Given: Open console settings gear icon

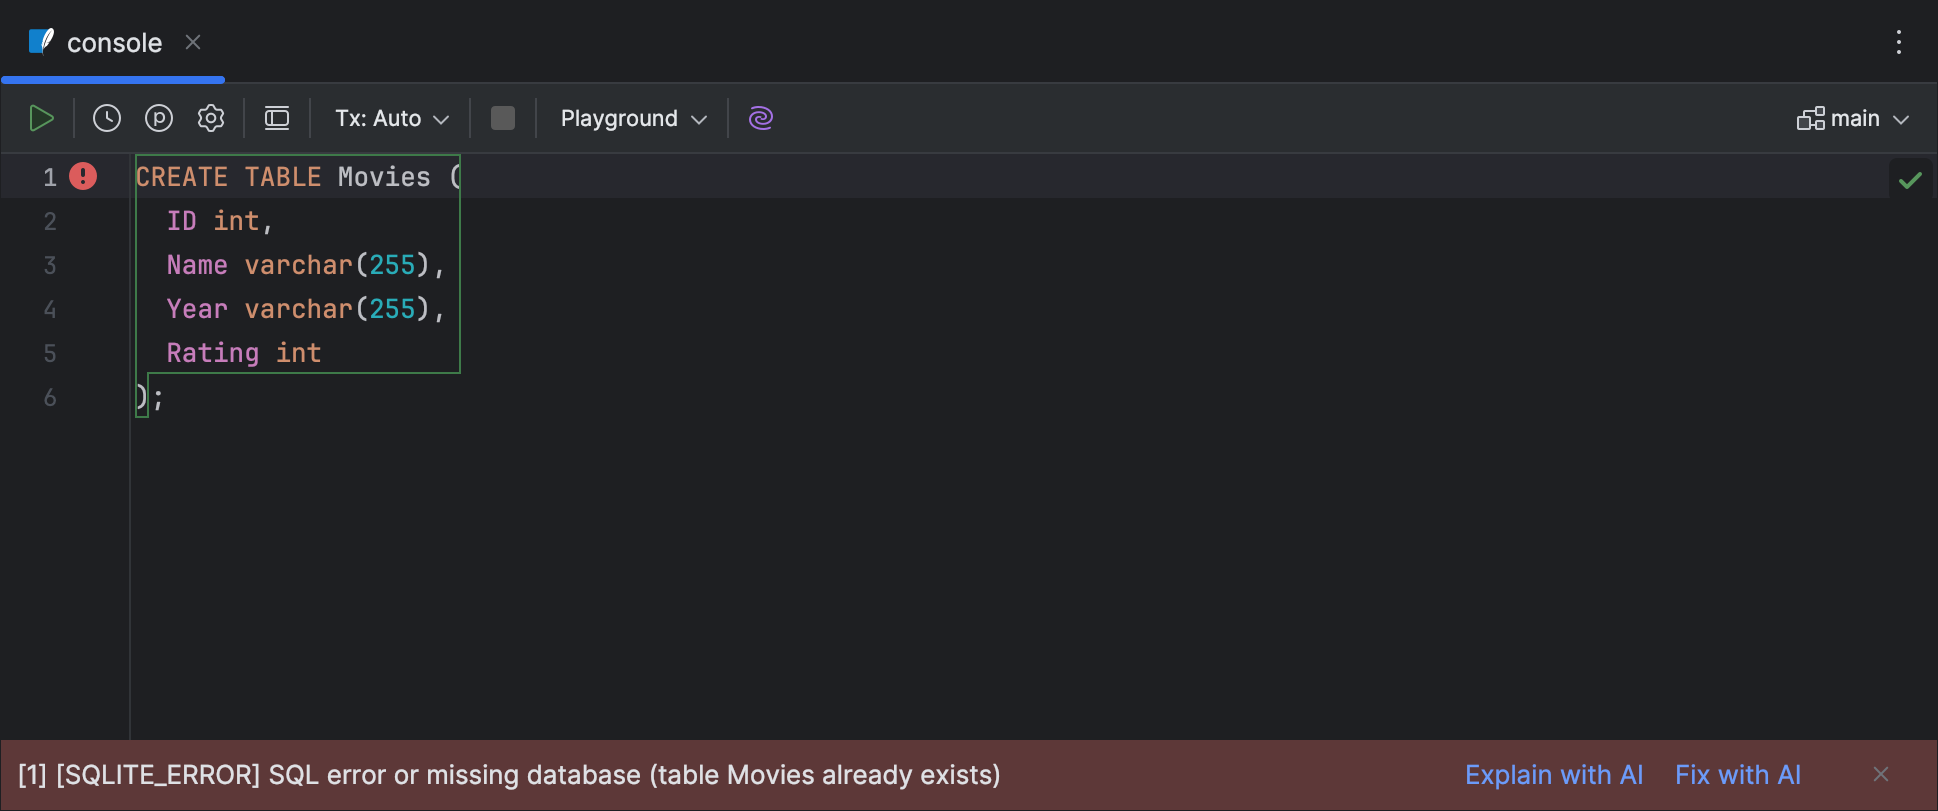Looking at the screenshot, I should tap(211, 119).
